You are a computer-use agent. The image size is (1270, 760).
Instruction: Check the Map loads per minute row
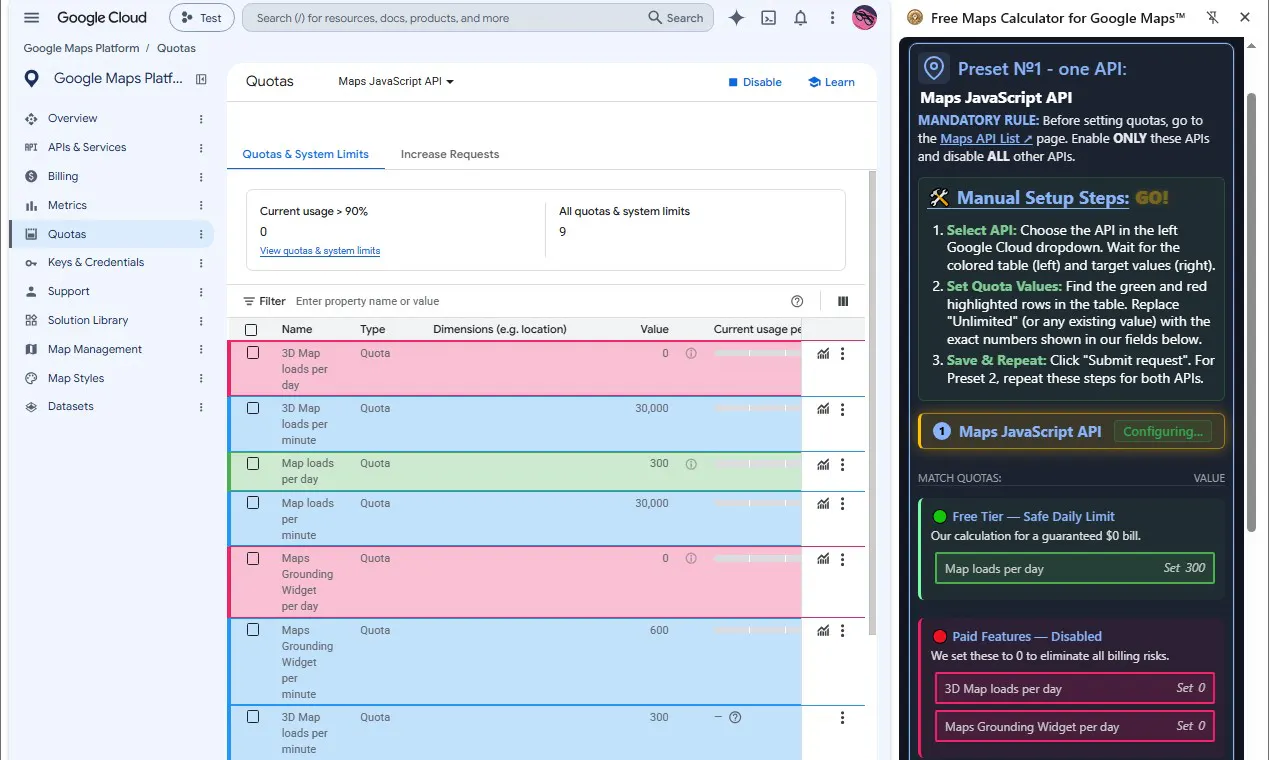253,503
